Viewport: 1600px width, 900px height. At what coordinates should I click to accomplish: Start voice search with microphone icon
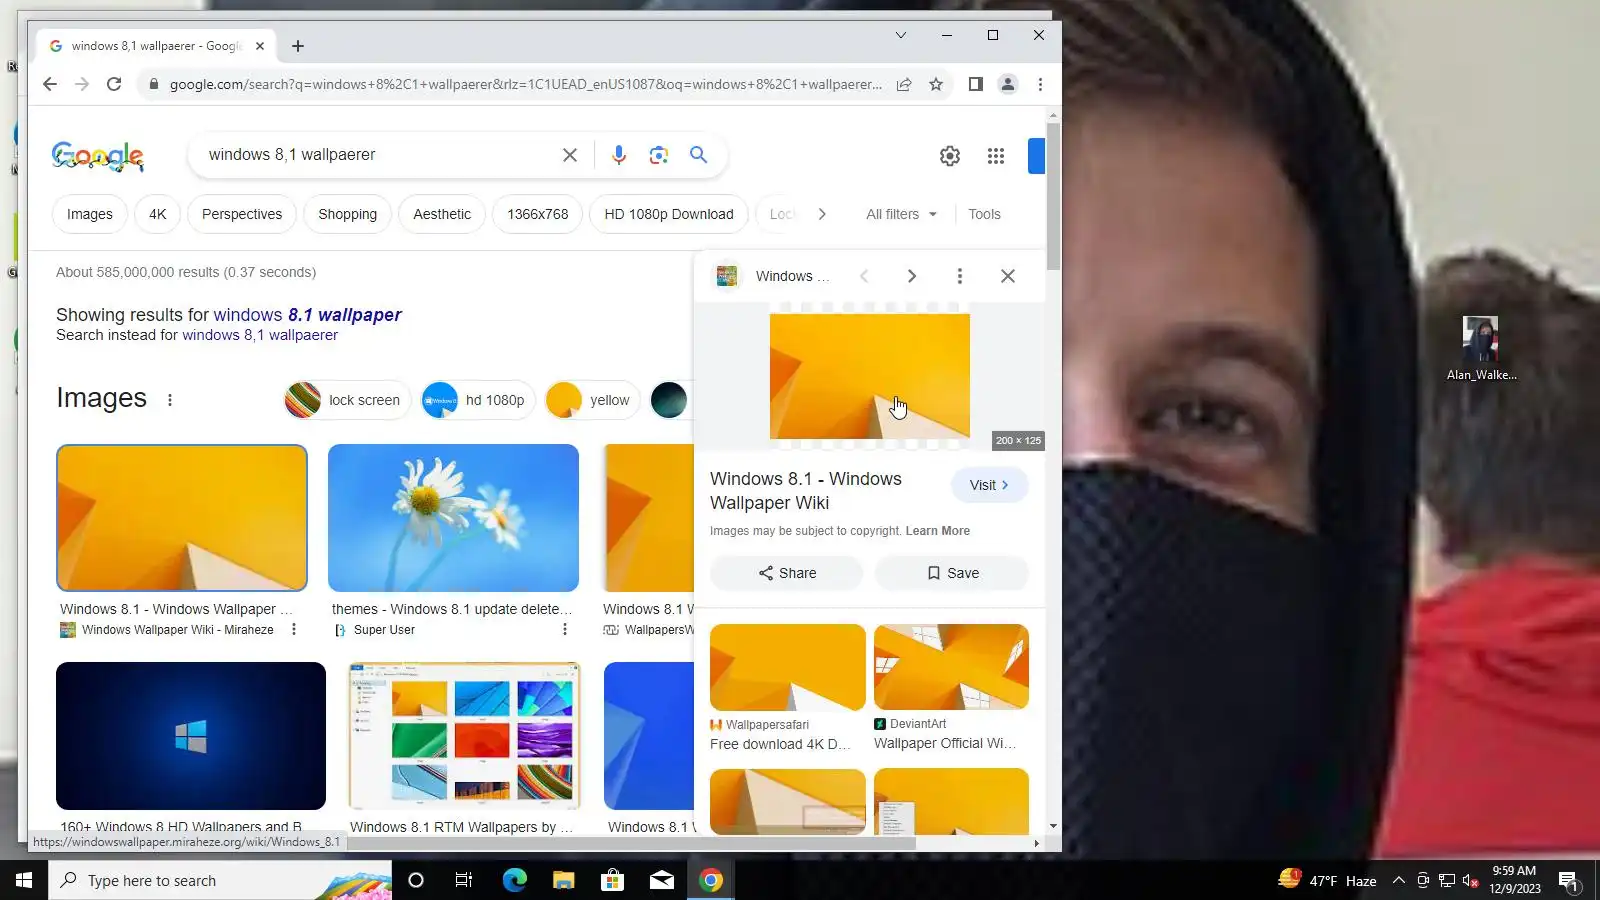(619, 155)
